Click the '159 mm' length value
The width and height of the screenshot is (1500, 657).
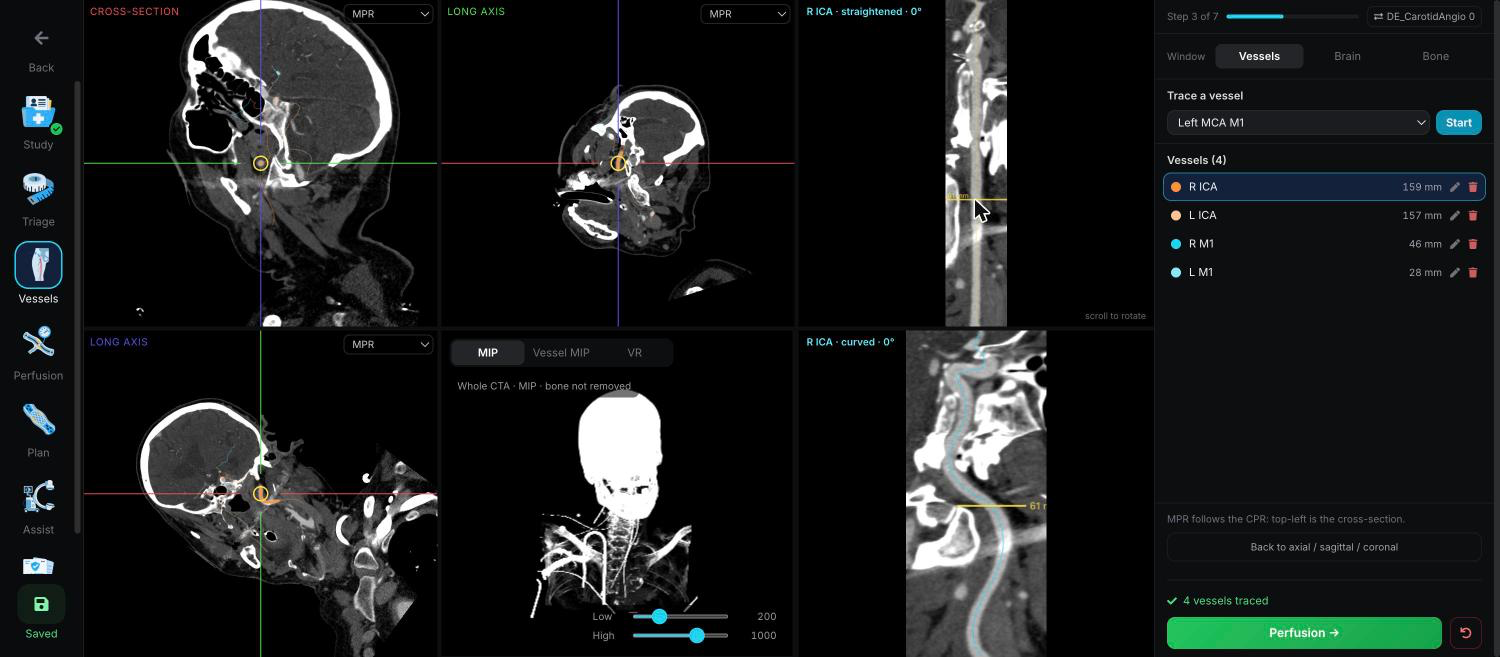(x=1422, y=187)
